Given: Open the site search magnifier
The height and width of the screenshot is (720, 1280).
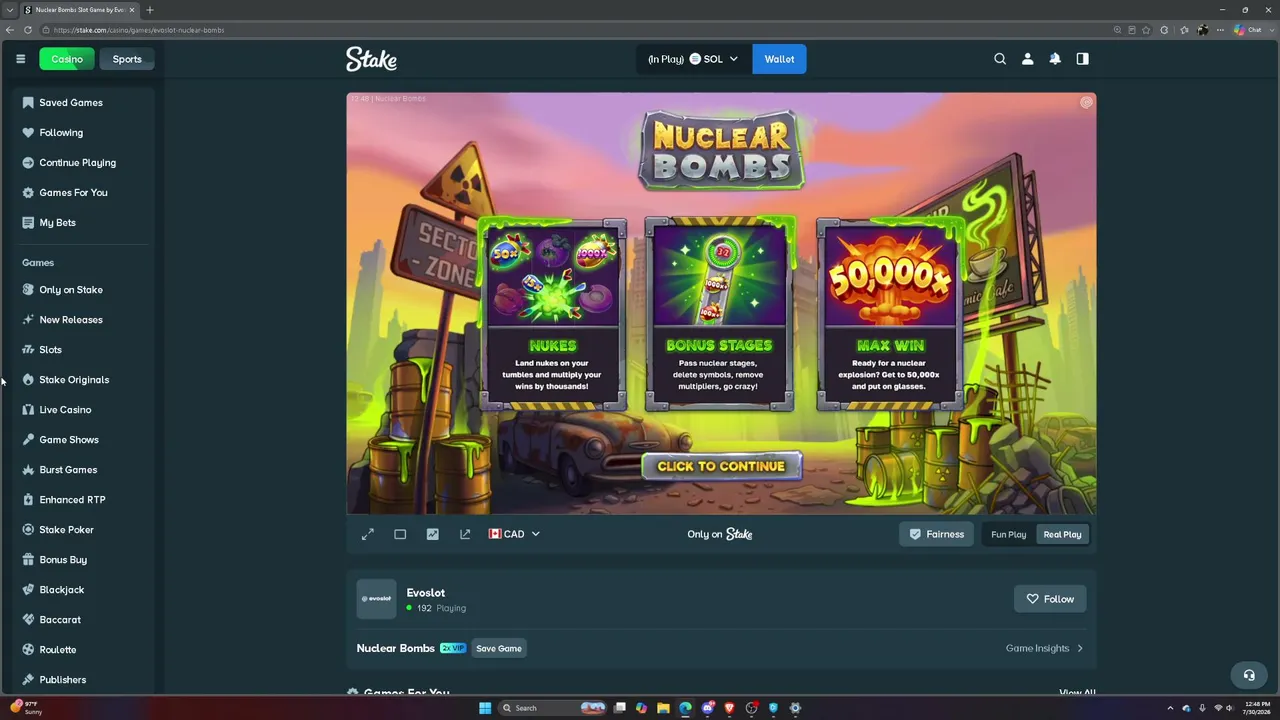Looking at the screenshot, I should pyautogui.click(x=1000, y=59).
